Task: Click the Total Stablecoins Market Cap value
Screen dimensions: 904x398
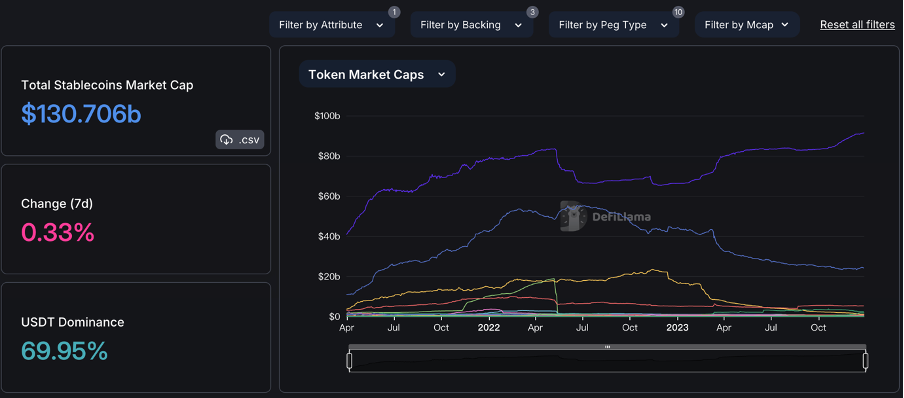Action: tap(81, 114)
